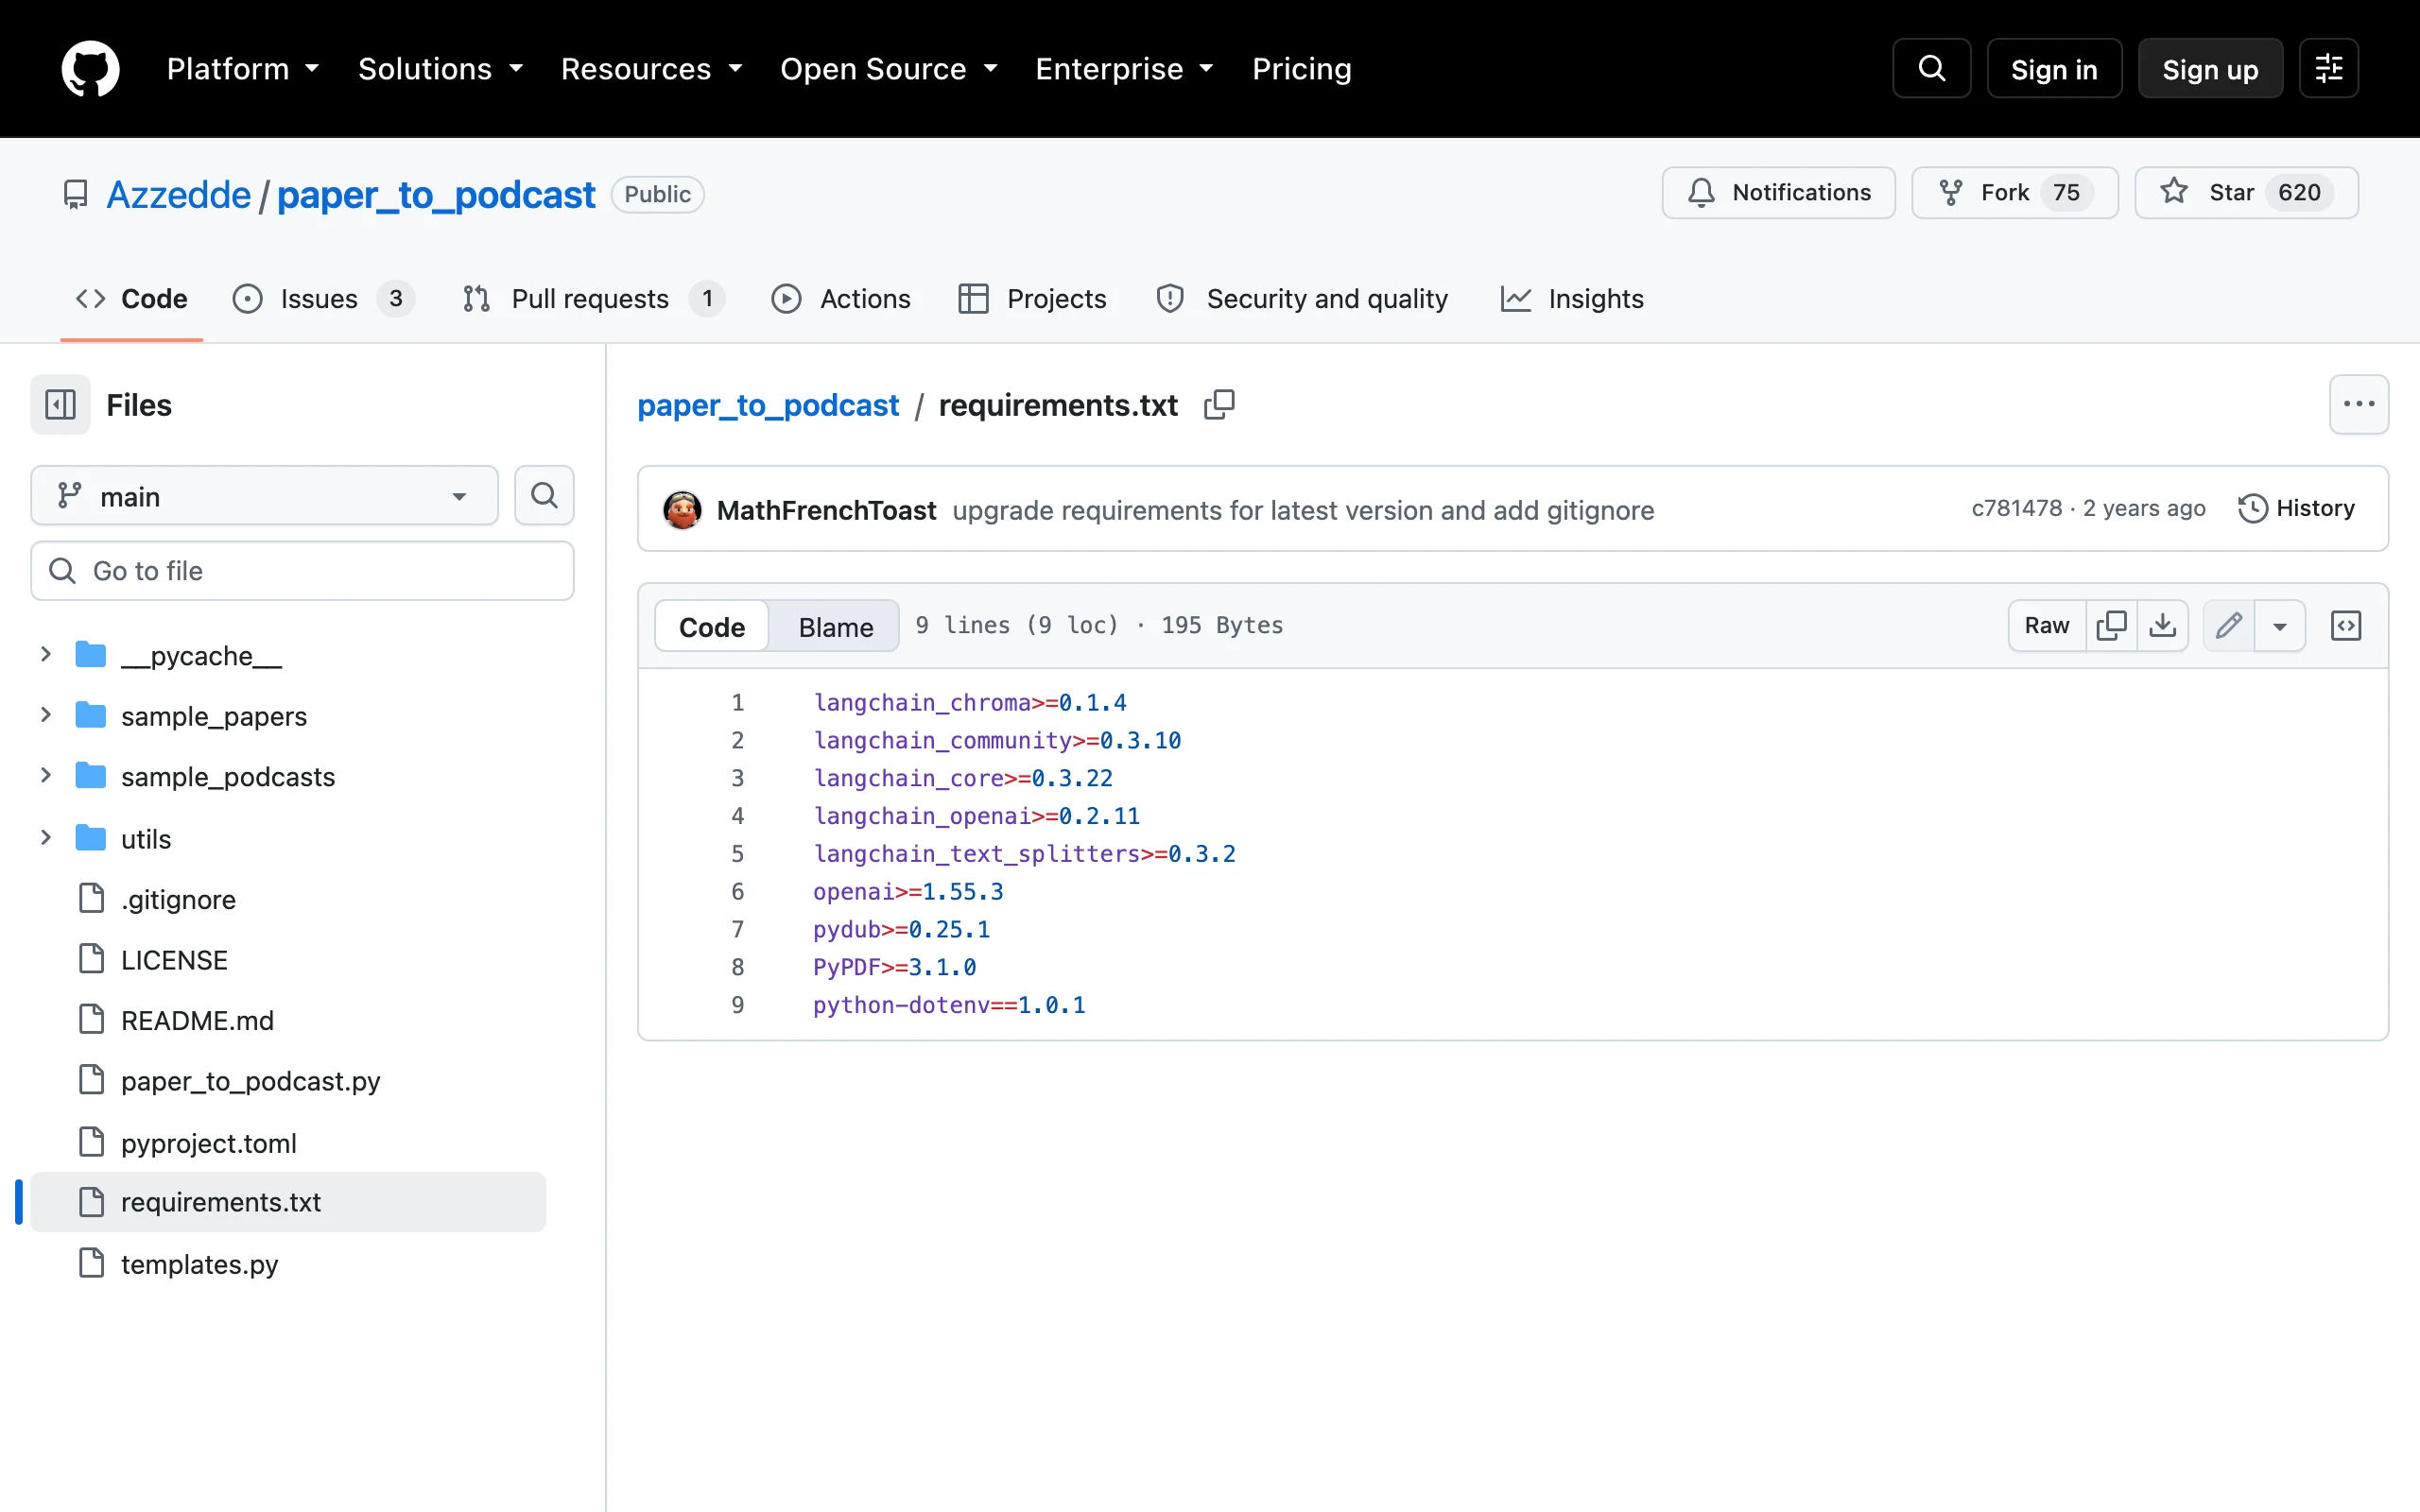Click the file tree search icon button
The width and height of the screenshot is (2420, 1512).
544,495
